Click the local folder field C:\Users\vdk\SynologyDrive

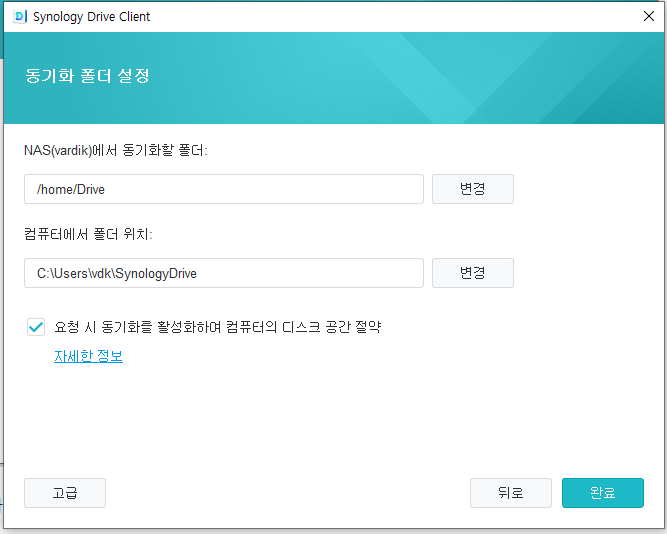click(224, 273)
